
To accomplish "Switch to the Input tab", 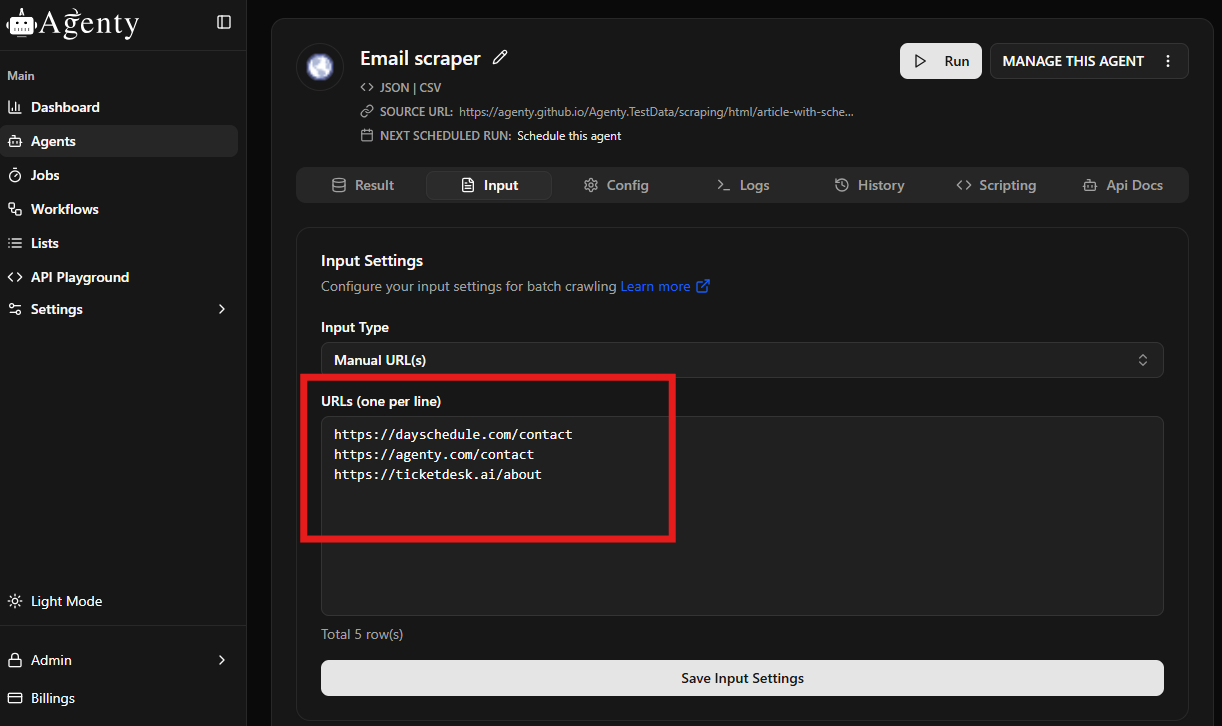I will (489, 185).
